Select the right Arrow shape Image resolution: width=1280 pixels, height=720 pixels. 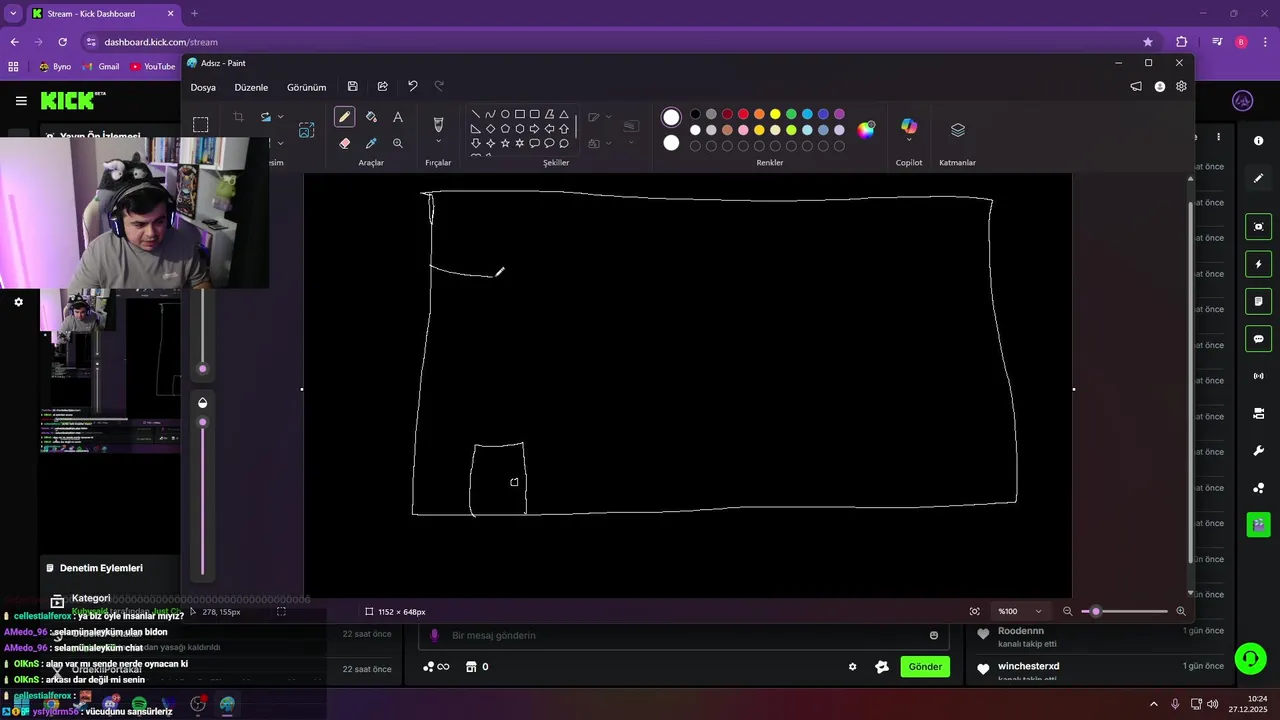pos(534,129)
